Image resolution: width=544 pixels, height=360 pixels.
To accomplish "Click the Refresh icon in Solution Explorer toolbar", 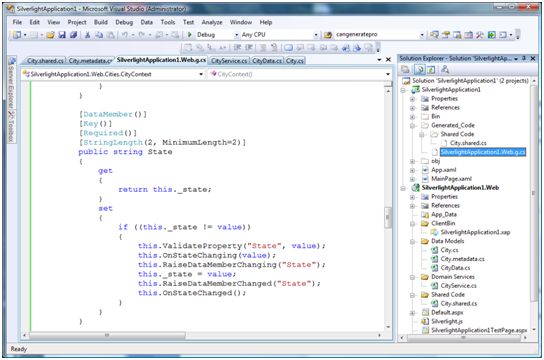I will point(431,69).
